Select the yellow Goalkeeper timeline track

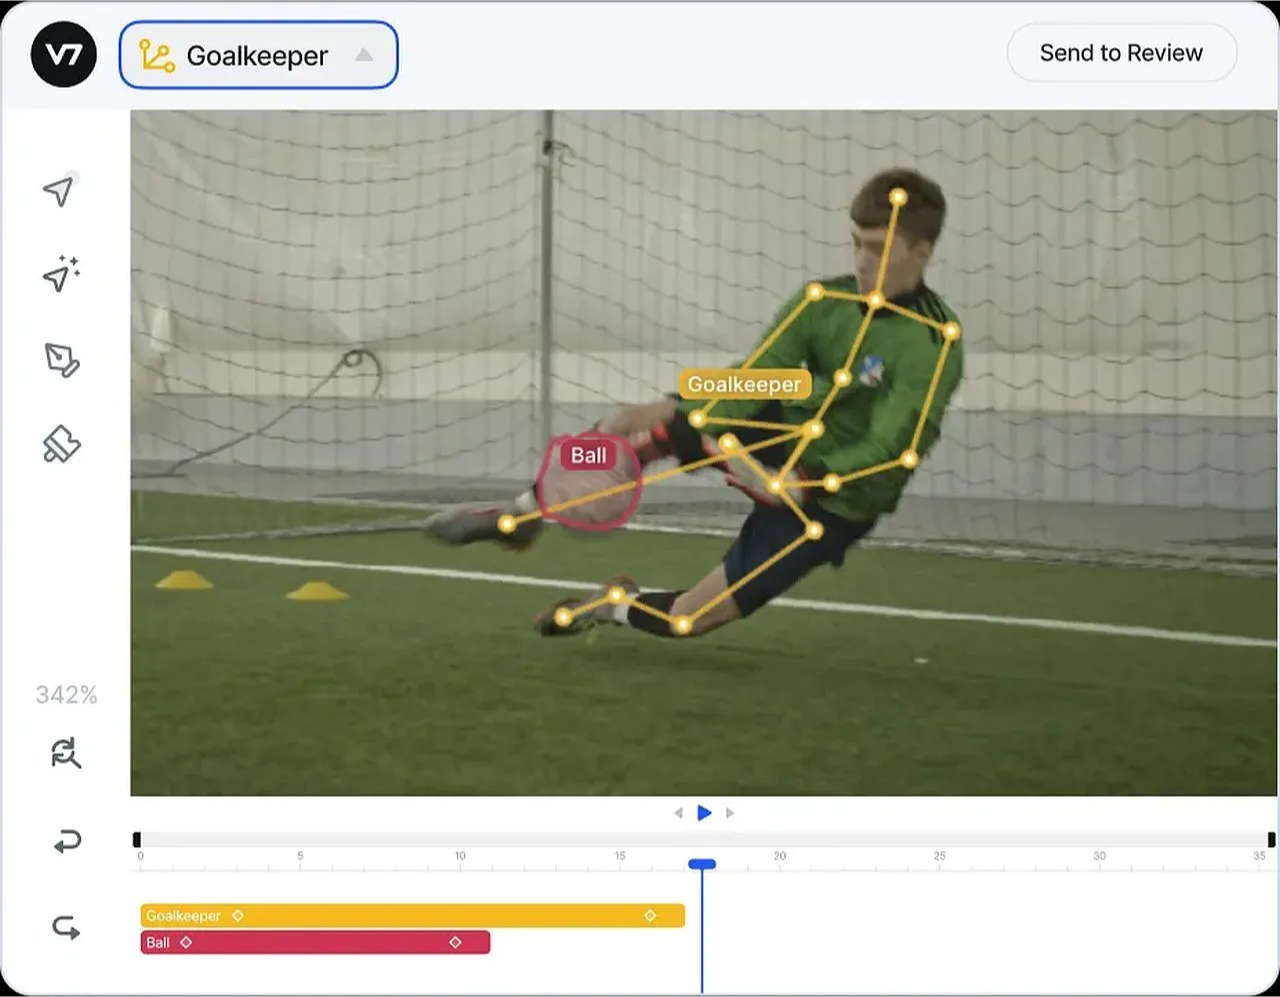(412, 916)
